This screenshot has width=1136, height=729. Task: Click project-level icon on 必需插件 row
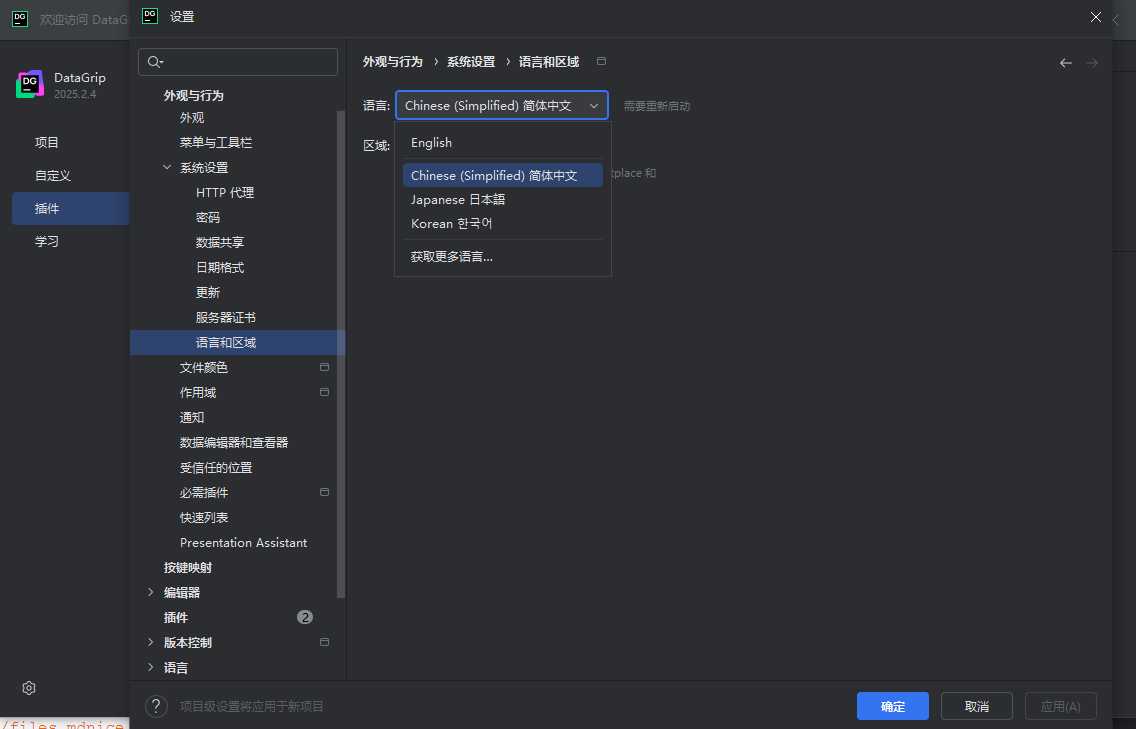point(325,492)
